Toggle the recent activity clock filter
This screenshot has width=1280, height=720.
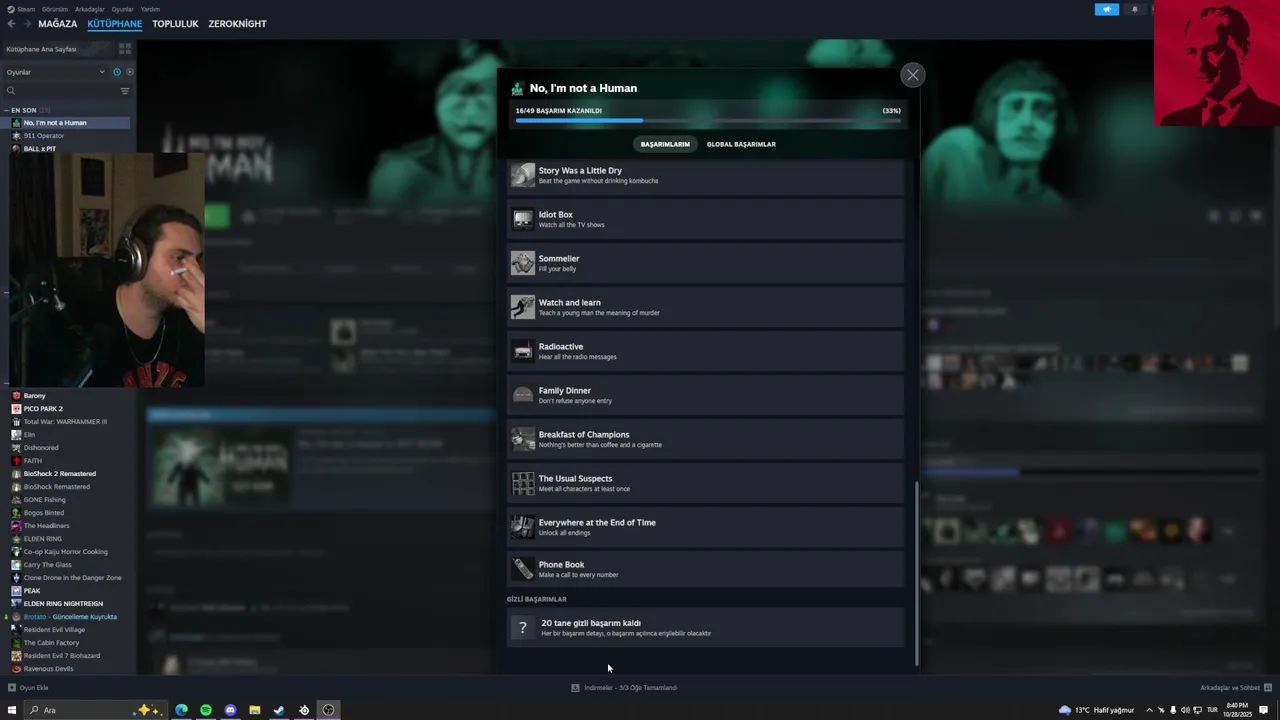[117, 72]
